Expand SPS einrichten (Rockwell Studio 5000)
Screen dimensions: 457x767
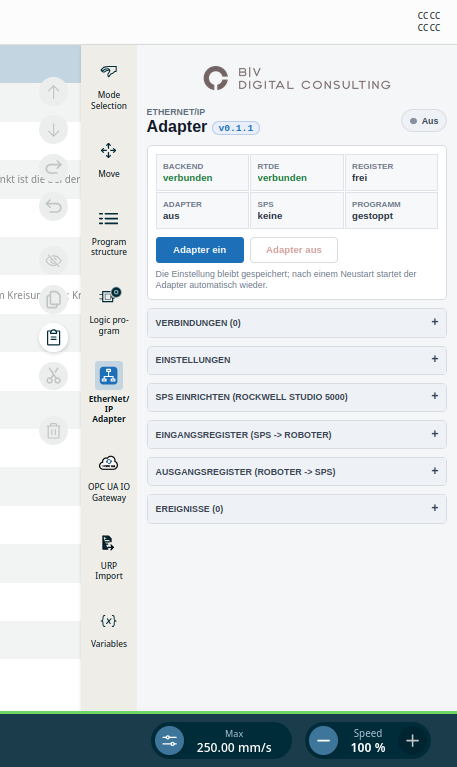(x=297, y=397)
